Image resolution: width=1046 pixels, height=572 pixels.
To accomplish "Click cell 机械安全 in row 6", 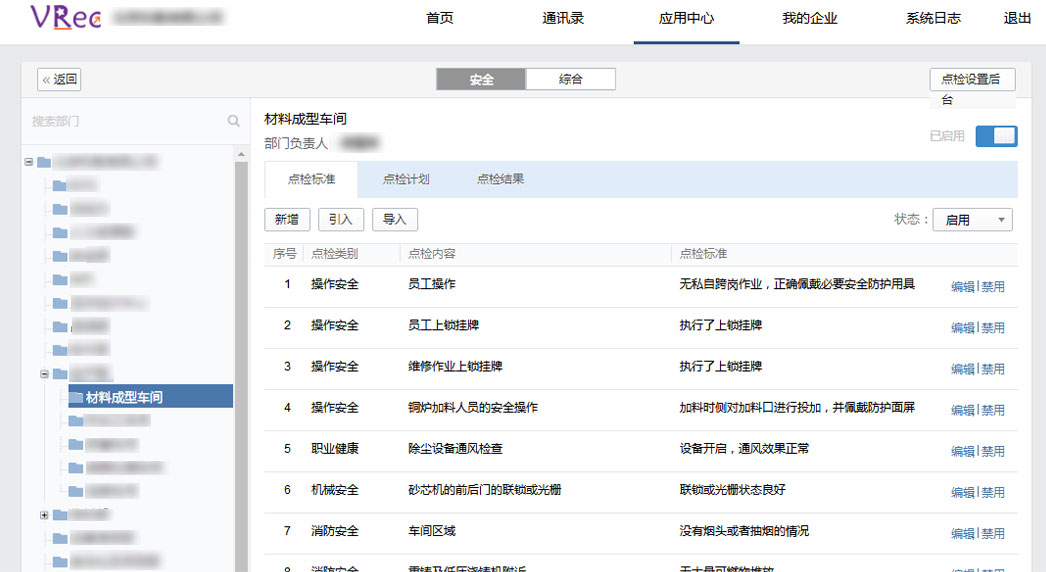I will pyautogui.click(x=335, y=490).
